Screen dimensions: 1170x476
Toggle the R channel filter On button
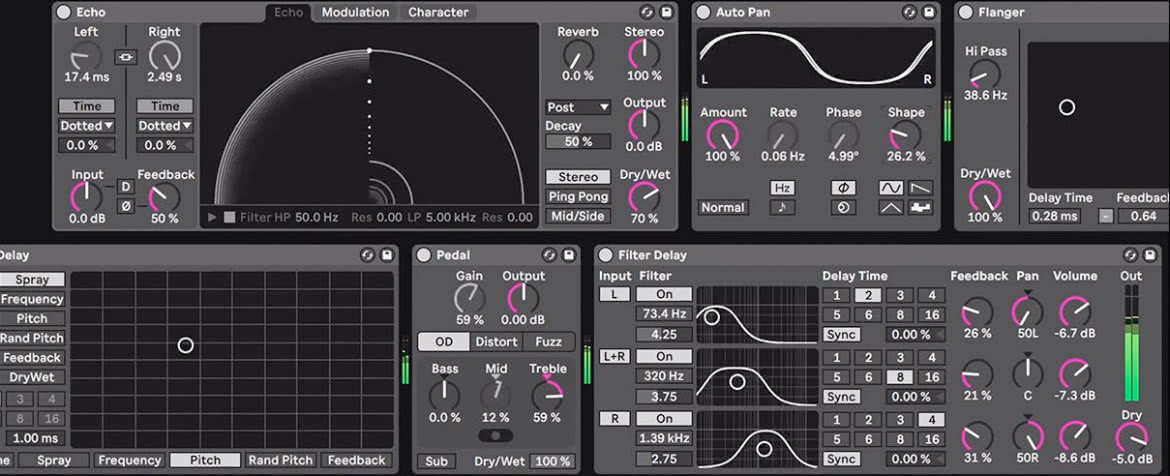[x=664, y=419]
